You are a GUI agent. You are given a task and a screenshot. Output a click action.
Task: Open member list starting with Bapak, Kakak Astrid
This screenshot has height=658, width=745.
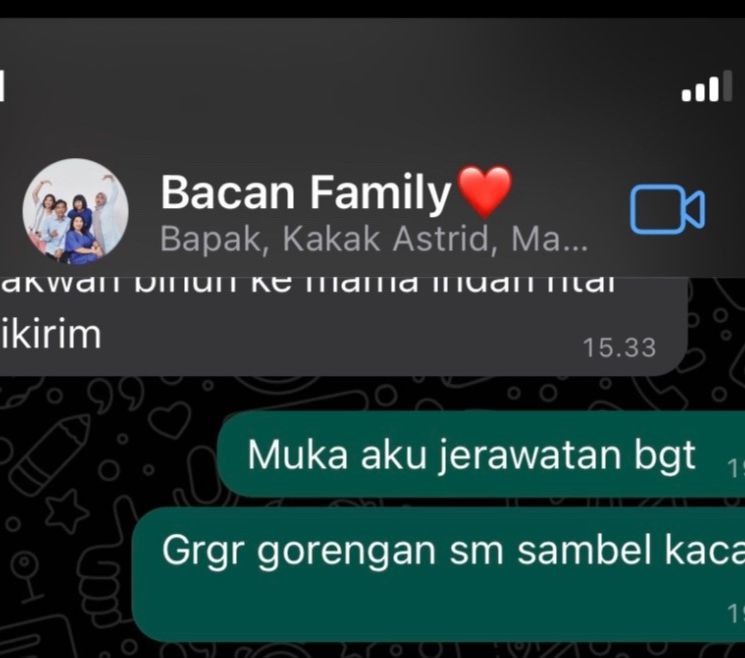374,238
